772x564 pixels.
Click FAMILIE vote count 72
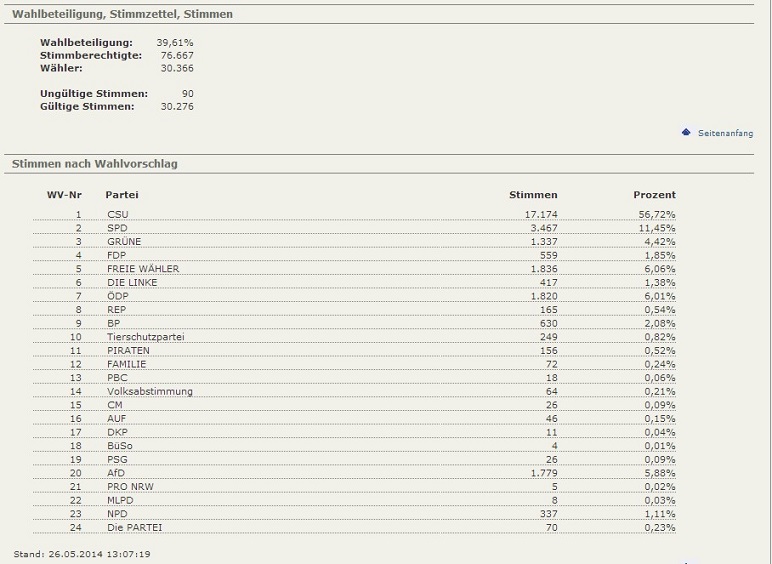(x=551, y=364)
